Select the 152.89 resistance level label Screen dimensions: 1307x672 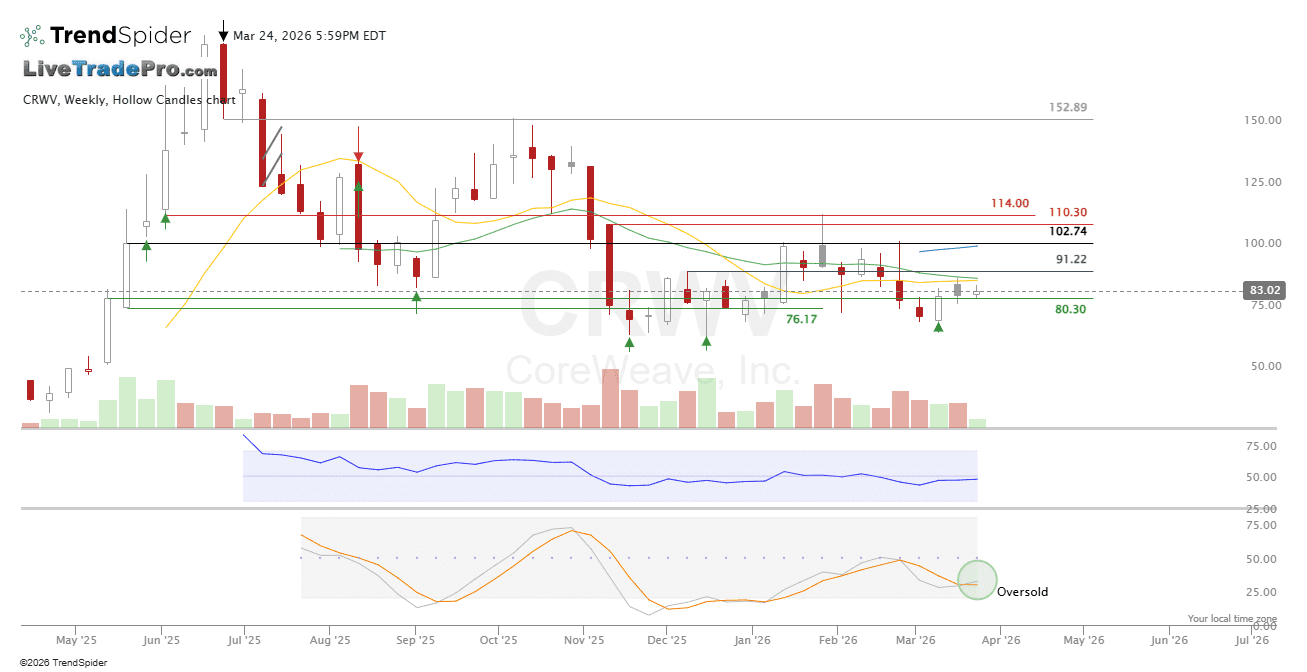(1067, 107)
